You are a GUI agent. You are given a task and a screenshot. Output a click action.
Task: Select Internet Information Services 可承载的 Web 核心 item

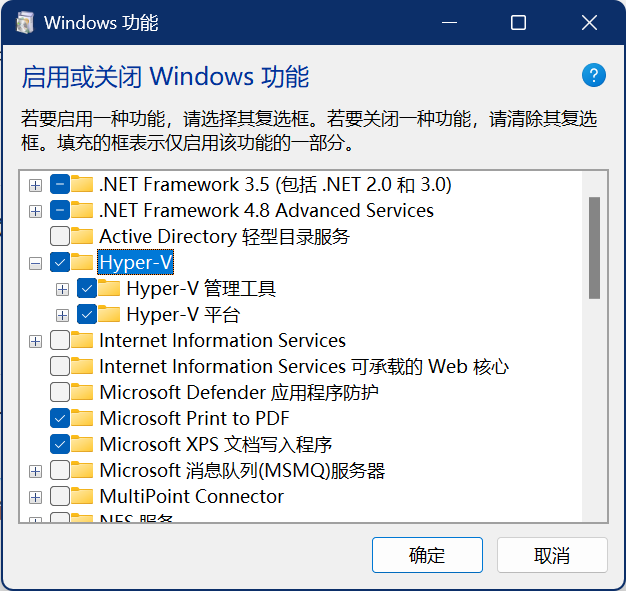tap(304, 367)
